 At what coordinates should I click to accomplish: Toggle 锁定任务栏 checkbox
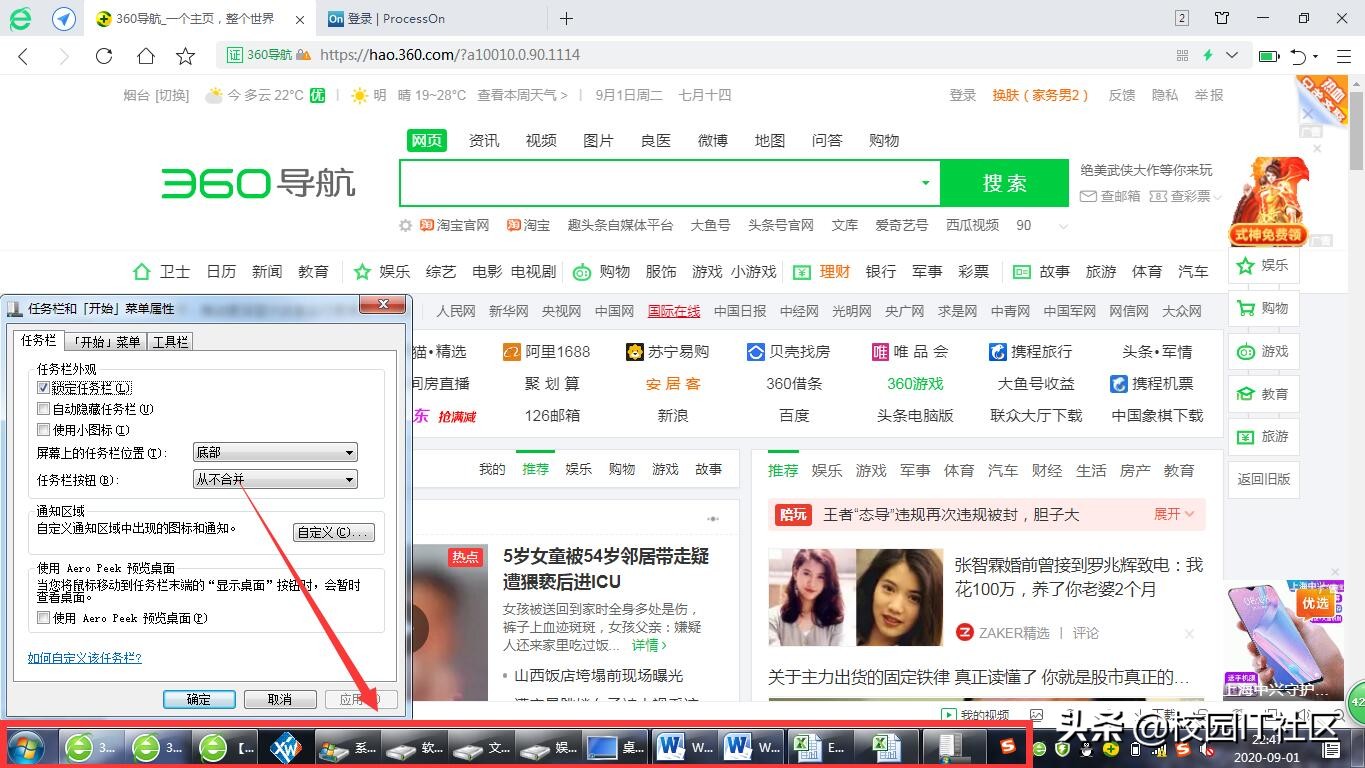tap(43, 387)
